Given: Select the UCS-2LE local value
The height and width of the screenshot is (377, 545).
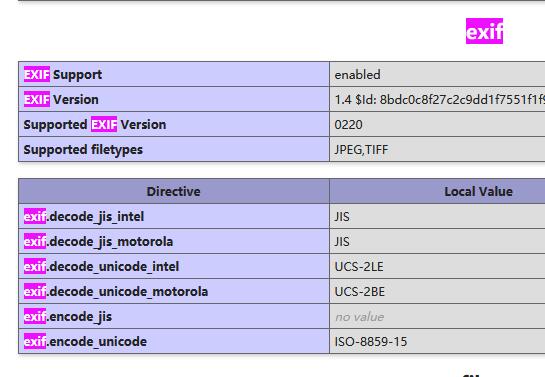Looking at the screenshot, I should pyautogui.click(x=359, y=267).
